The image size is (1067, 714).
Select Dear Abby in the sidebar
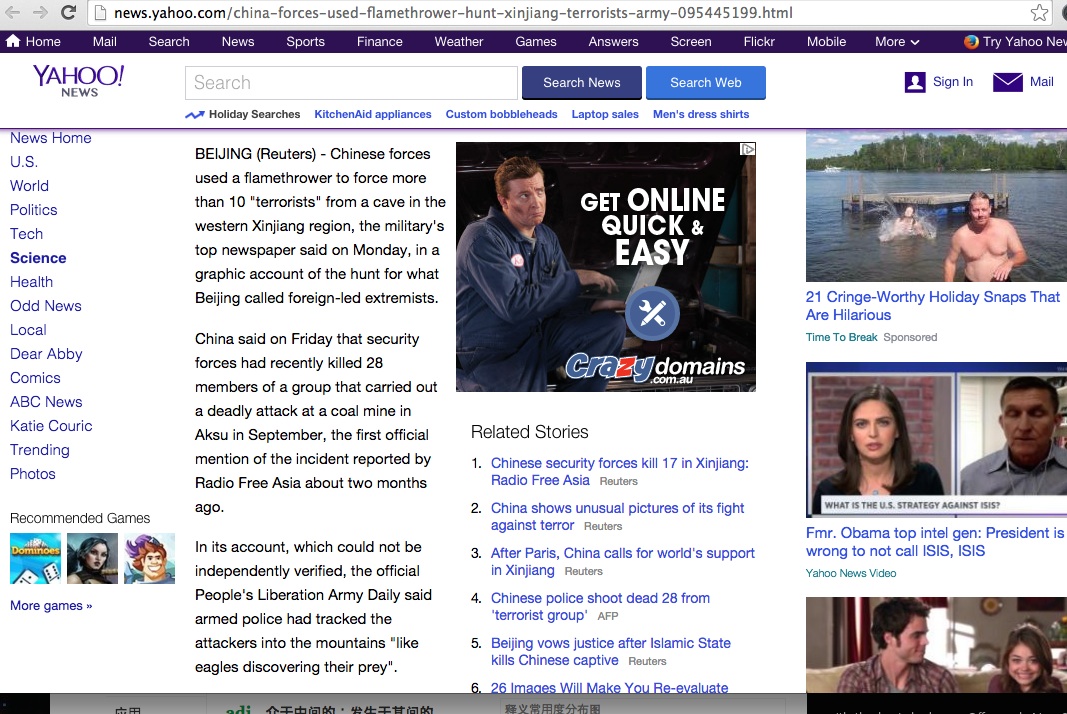pos(46,354)
